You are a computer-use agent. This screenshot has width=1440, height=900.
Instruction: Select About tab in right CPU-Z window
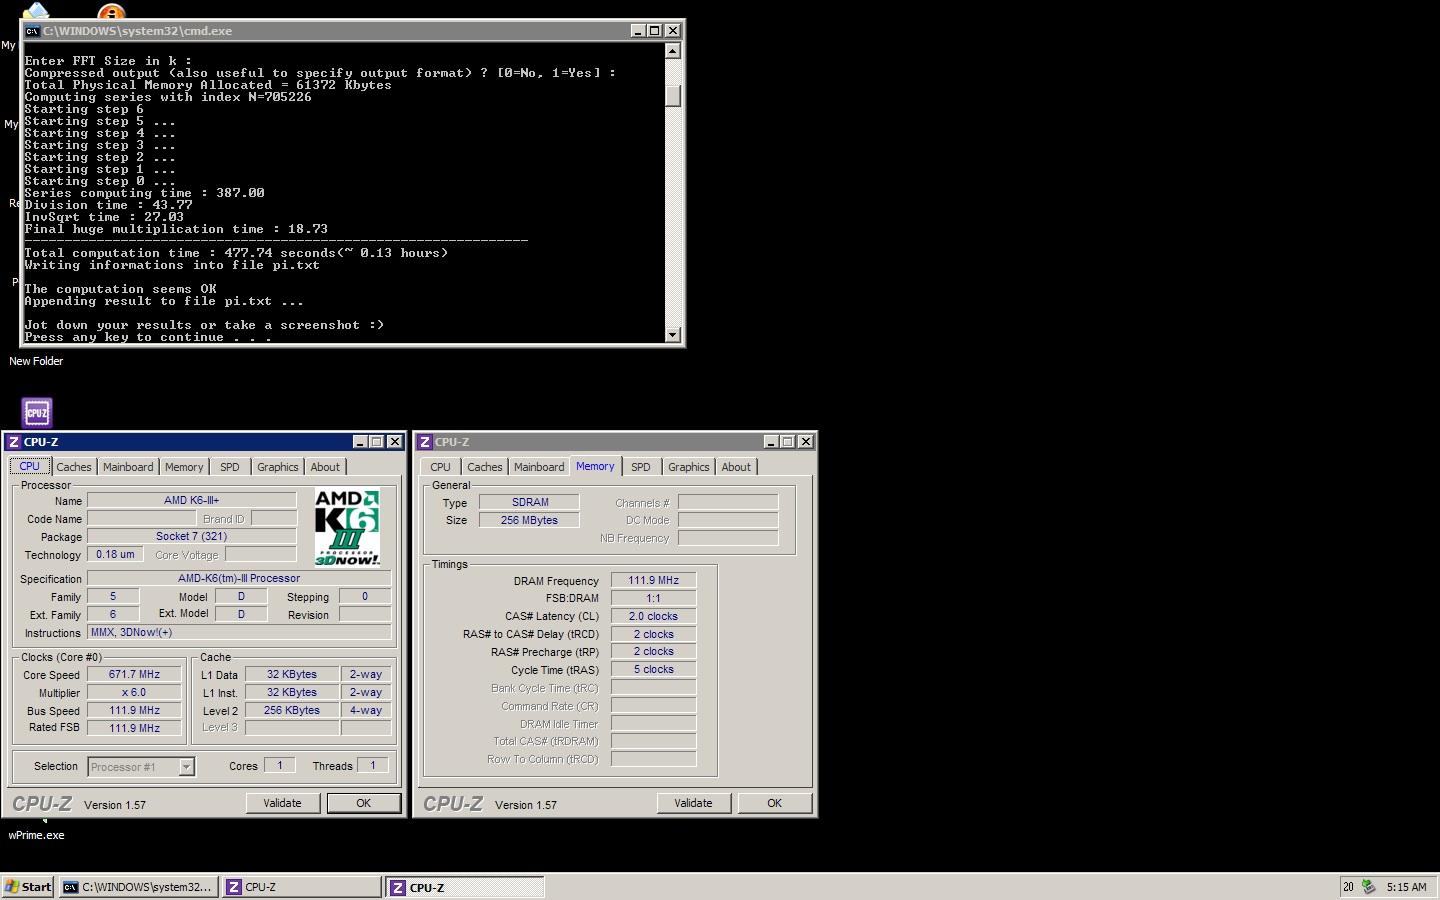736,467
